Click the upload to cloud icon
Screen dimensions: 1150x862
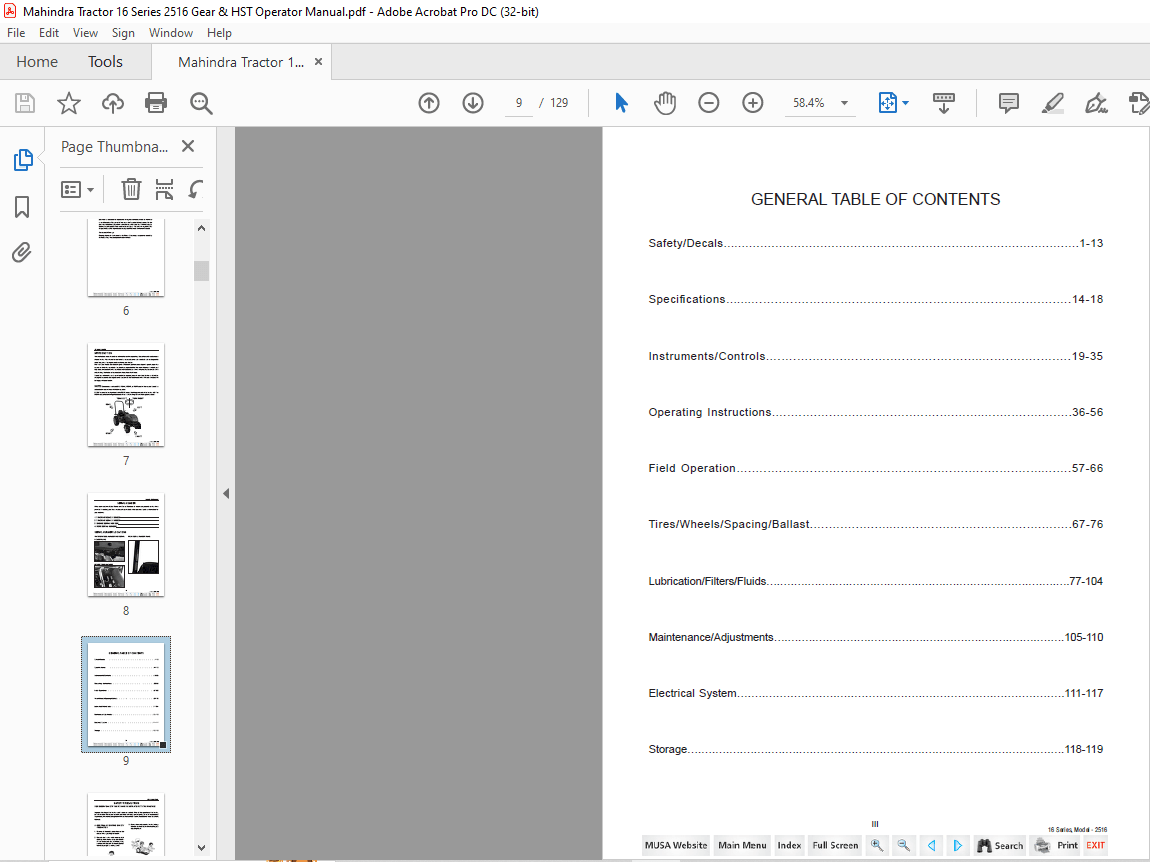[113, 103]
